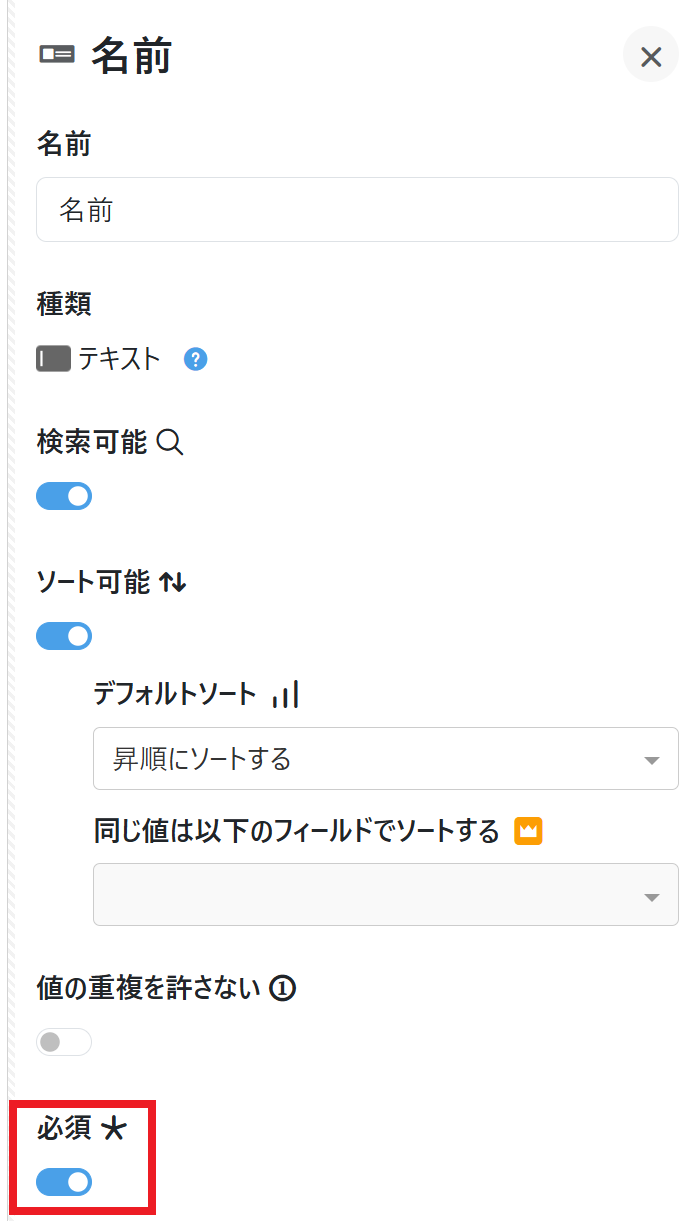This screenshot has width=698, height=1221.
Task: Click the magnifier icon beside 検索可能
Action: click(171, 442)
